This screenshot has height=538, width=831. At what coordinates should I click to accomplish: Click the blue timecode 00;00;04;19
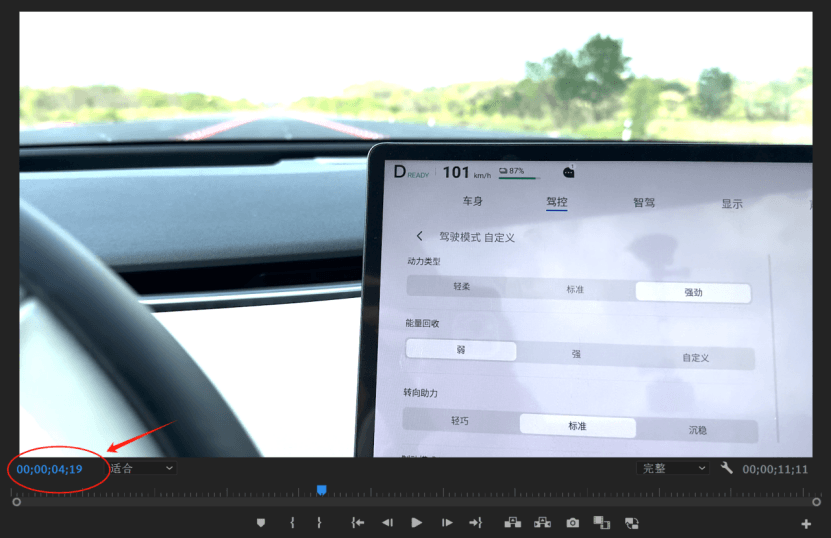pyautogui.click(x=49, y=469)
